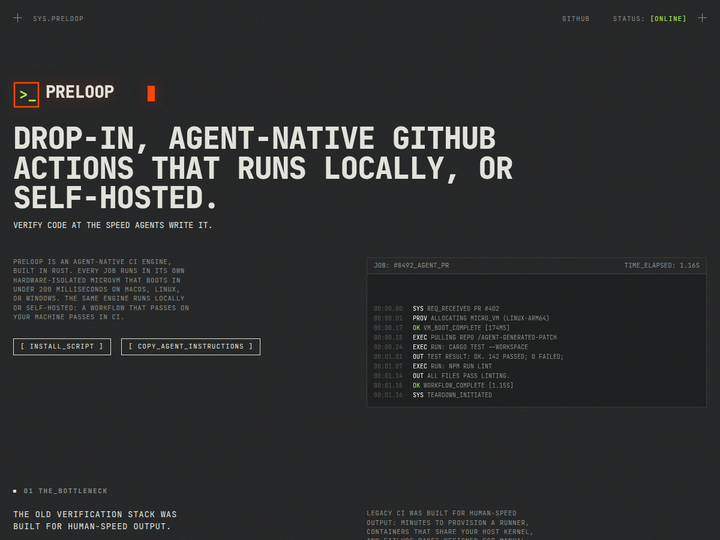
Task: Click the SYS.PRELOOP header label
Action: [x=58, y=19]
